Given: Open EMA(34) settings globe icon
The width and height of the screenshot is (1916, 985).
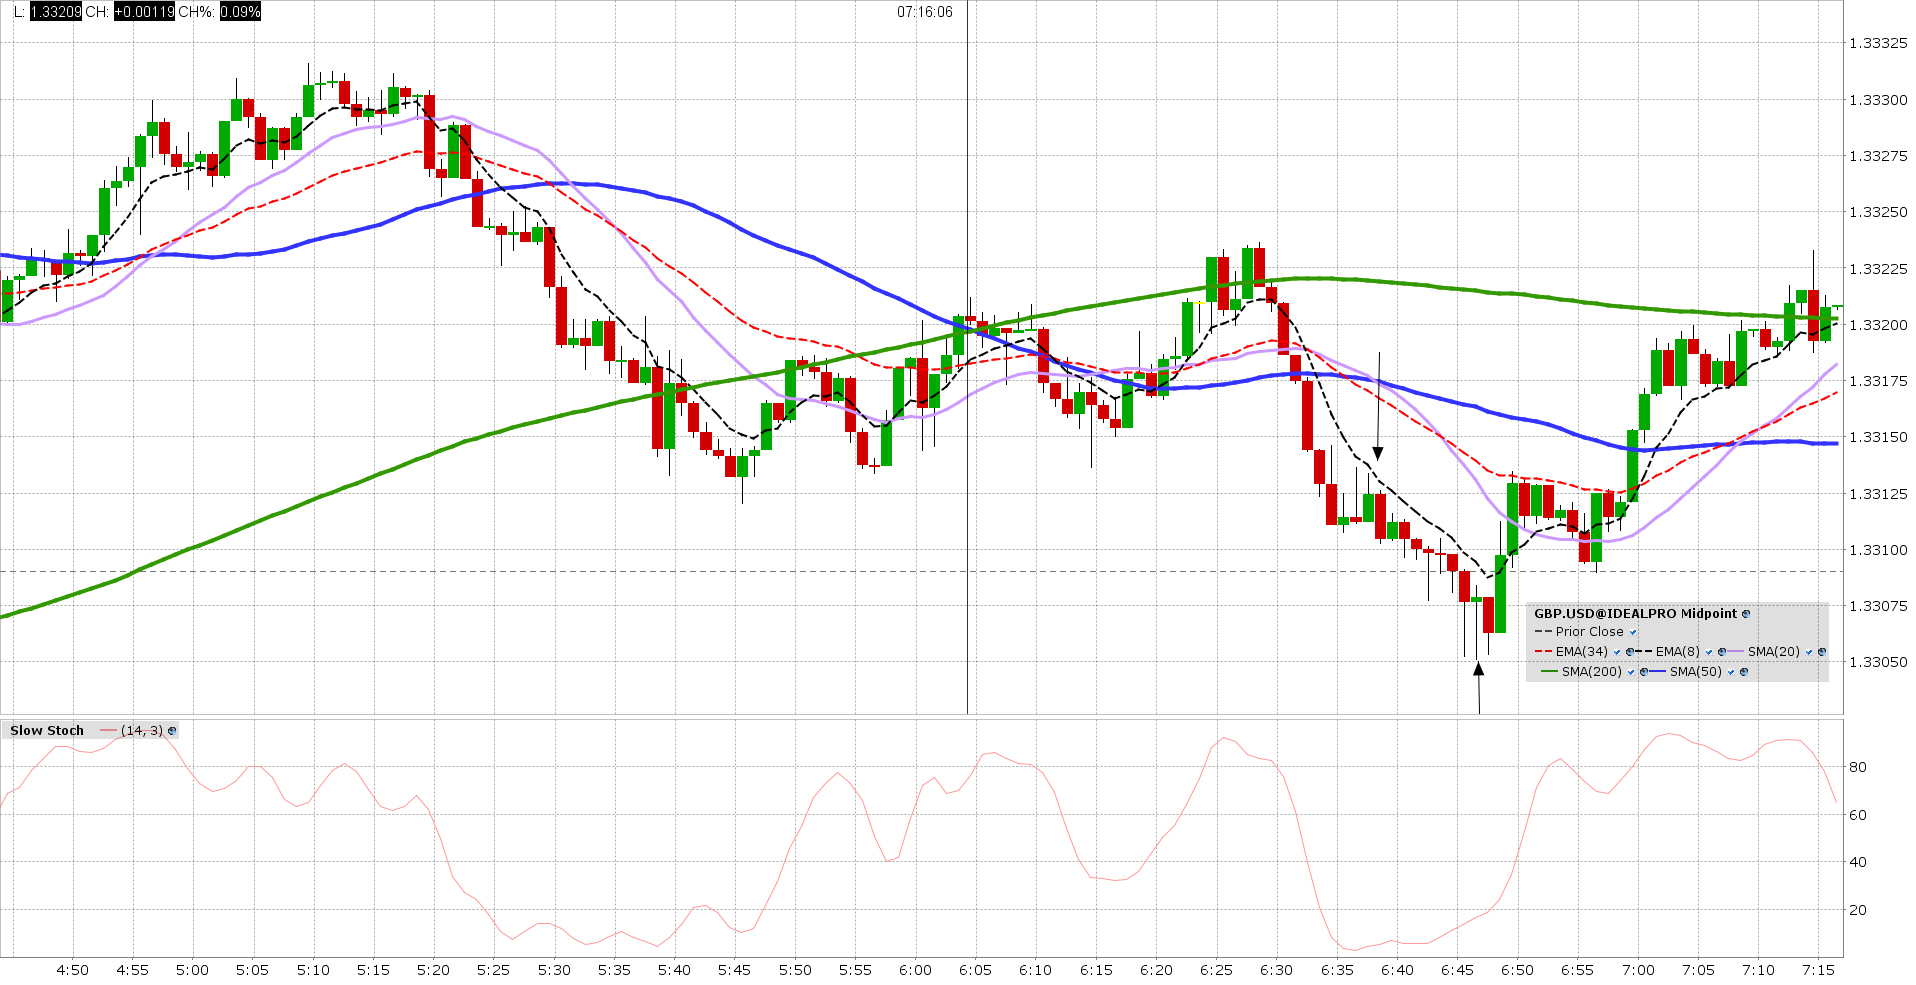Looking at the screenshot, I should 1630,652.
